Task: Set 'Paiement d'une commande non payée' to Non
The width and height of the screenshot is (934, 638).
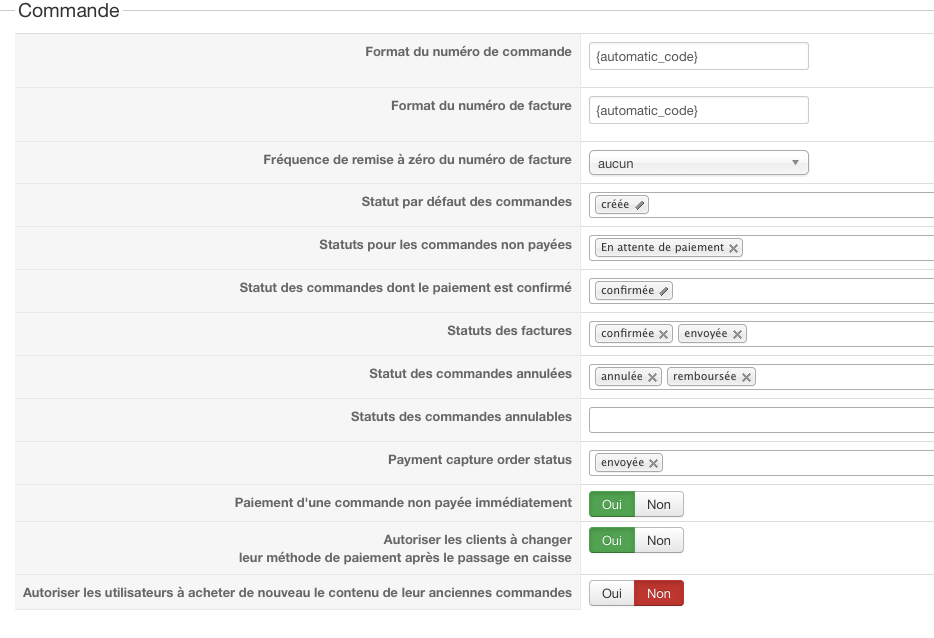Action: pos(658,505)
